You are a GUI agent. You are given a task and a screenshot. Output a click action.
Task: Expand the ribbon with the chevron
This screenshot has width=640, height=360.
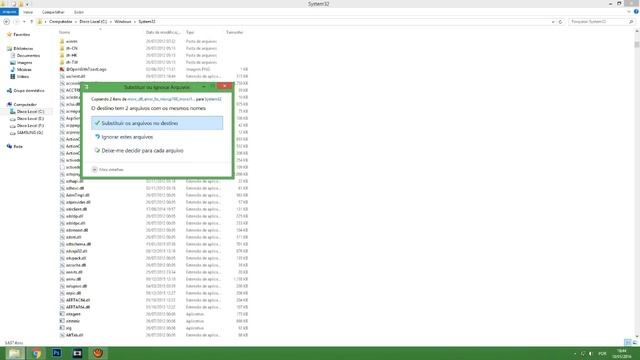click(x=629, y=12)
